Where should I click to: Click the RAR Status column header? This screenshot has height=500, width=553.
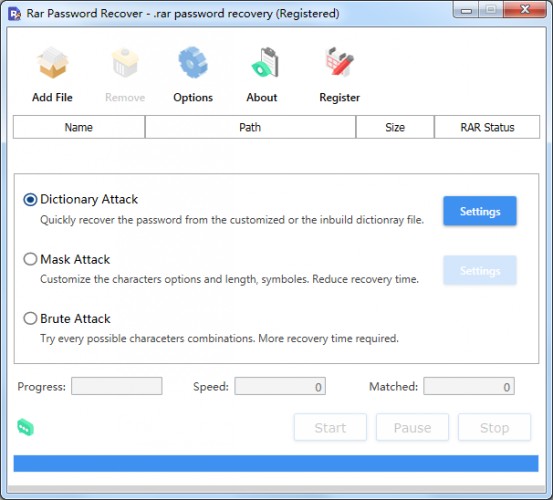click(x=487, y=127)
